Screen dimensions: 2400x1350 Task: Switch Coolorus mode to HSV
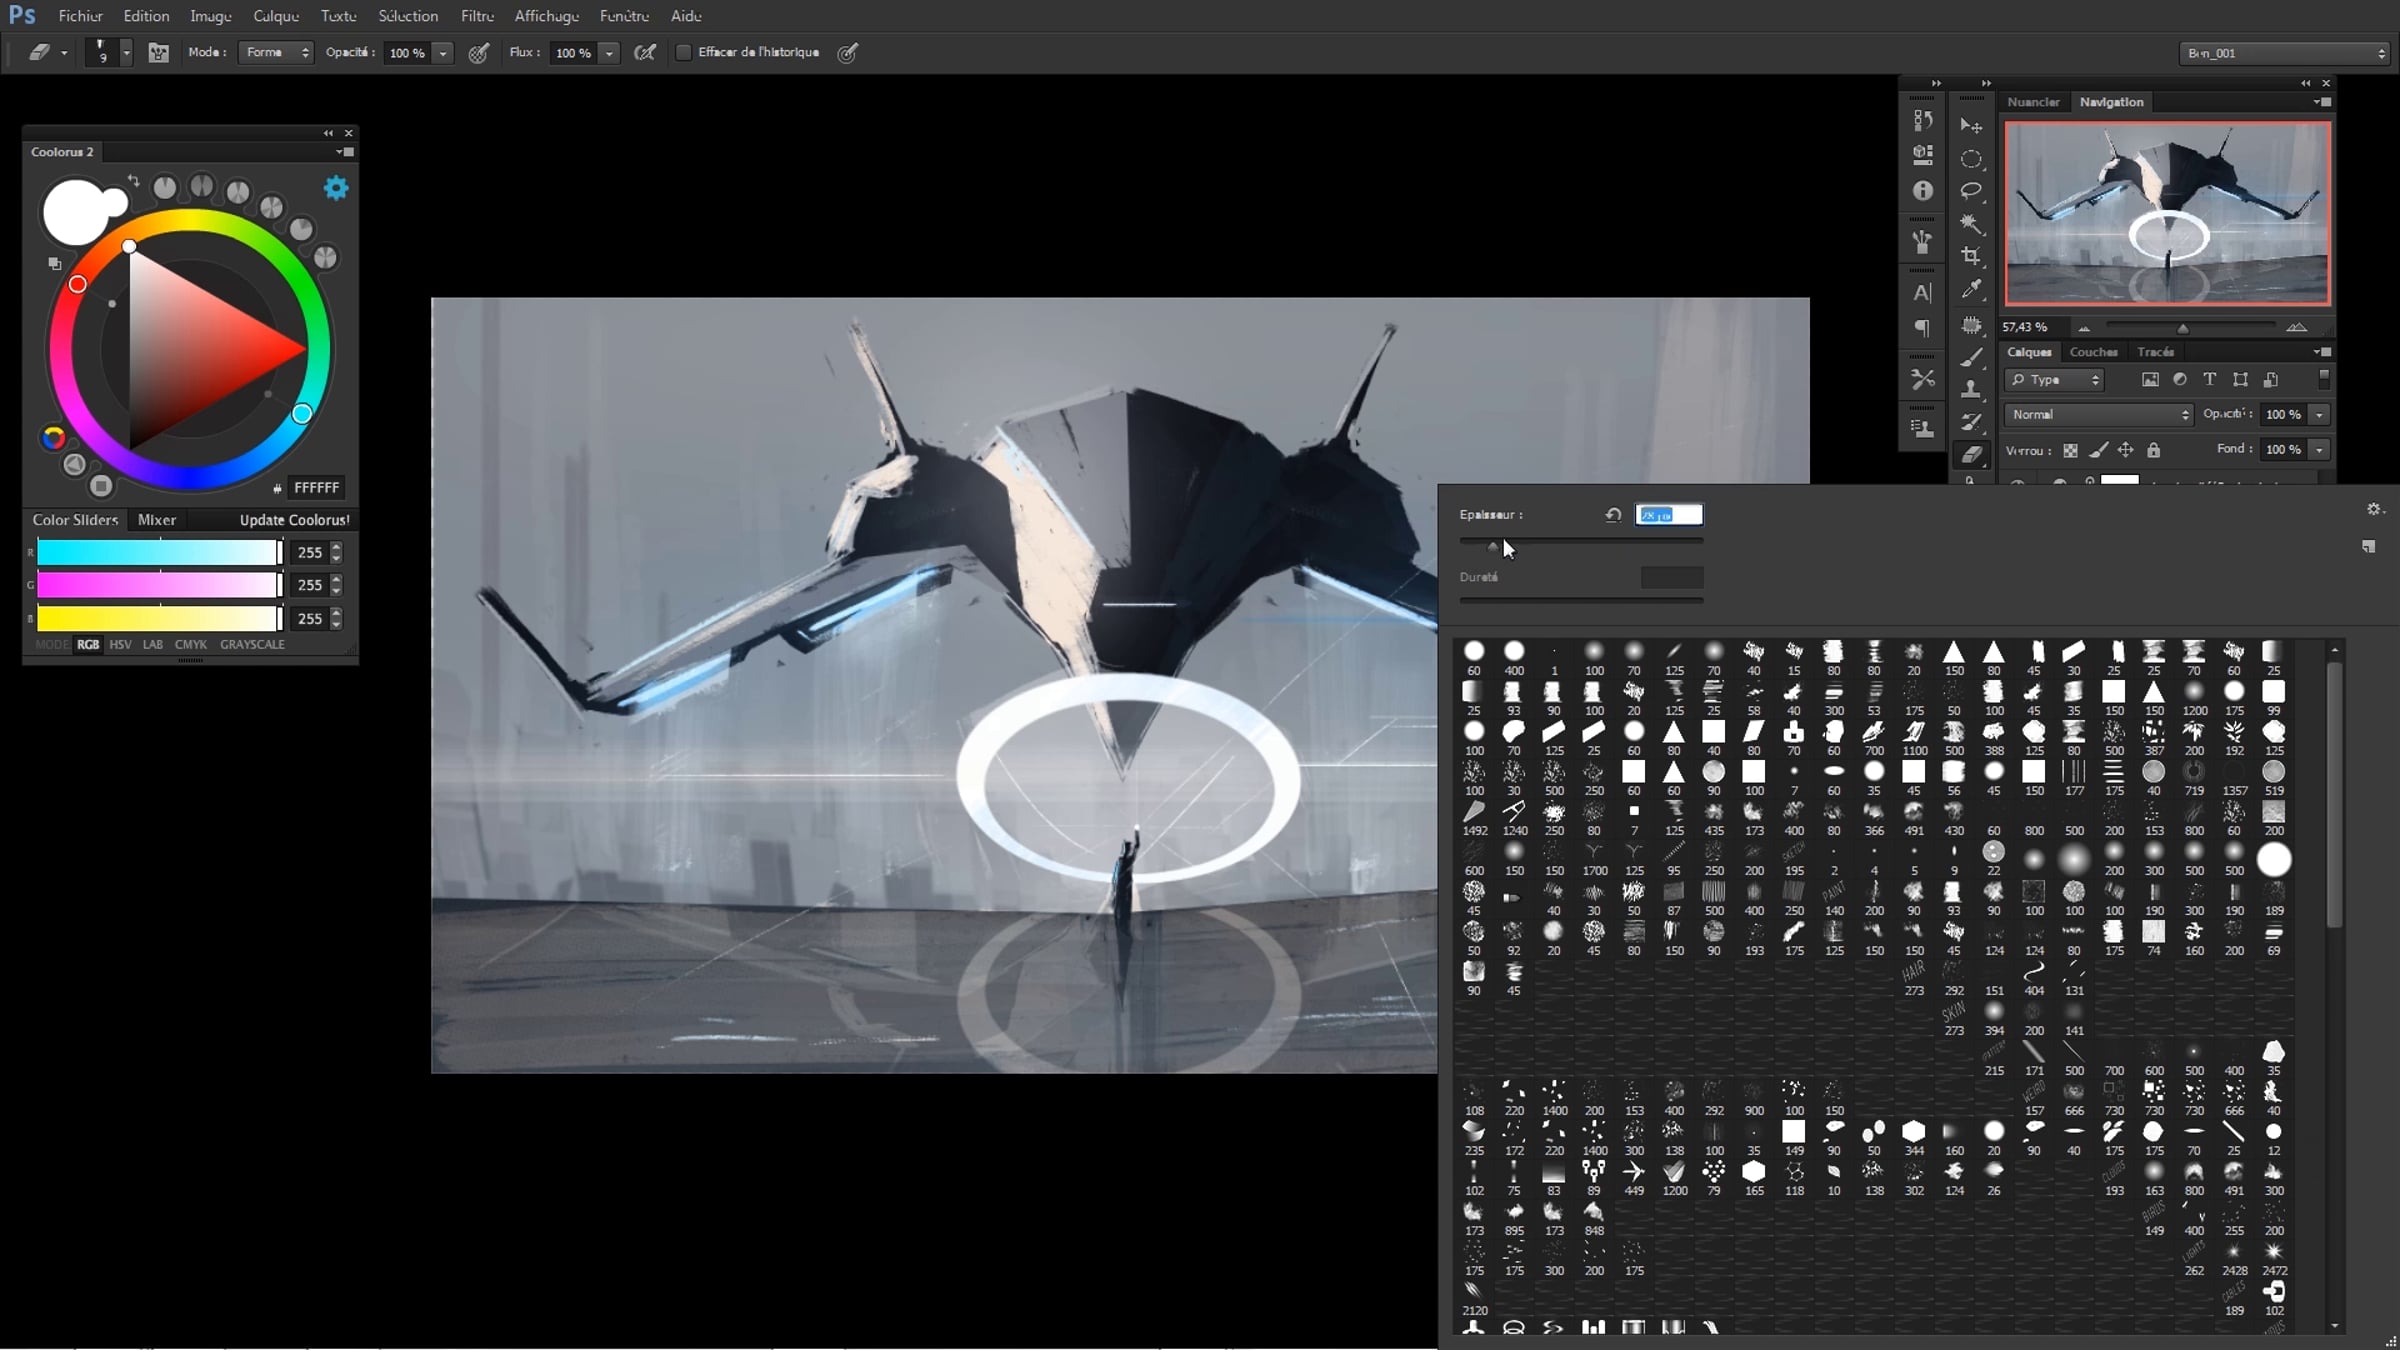(120, 645)
